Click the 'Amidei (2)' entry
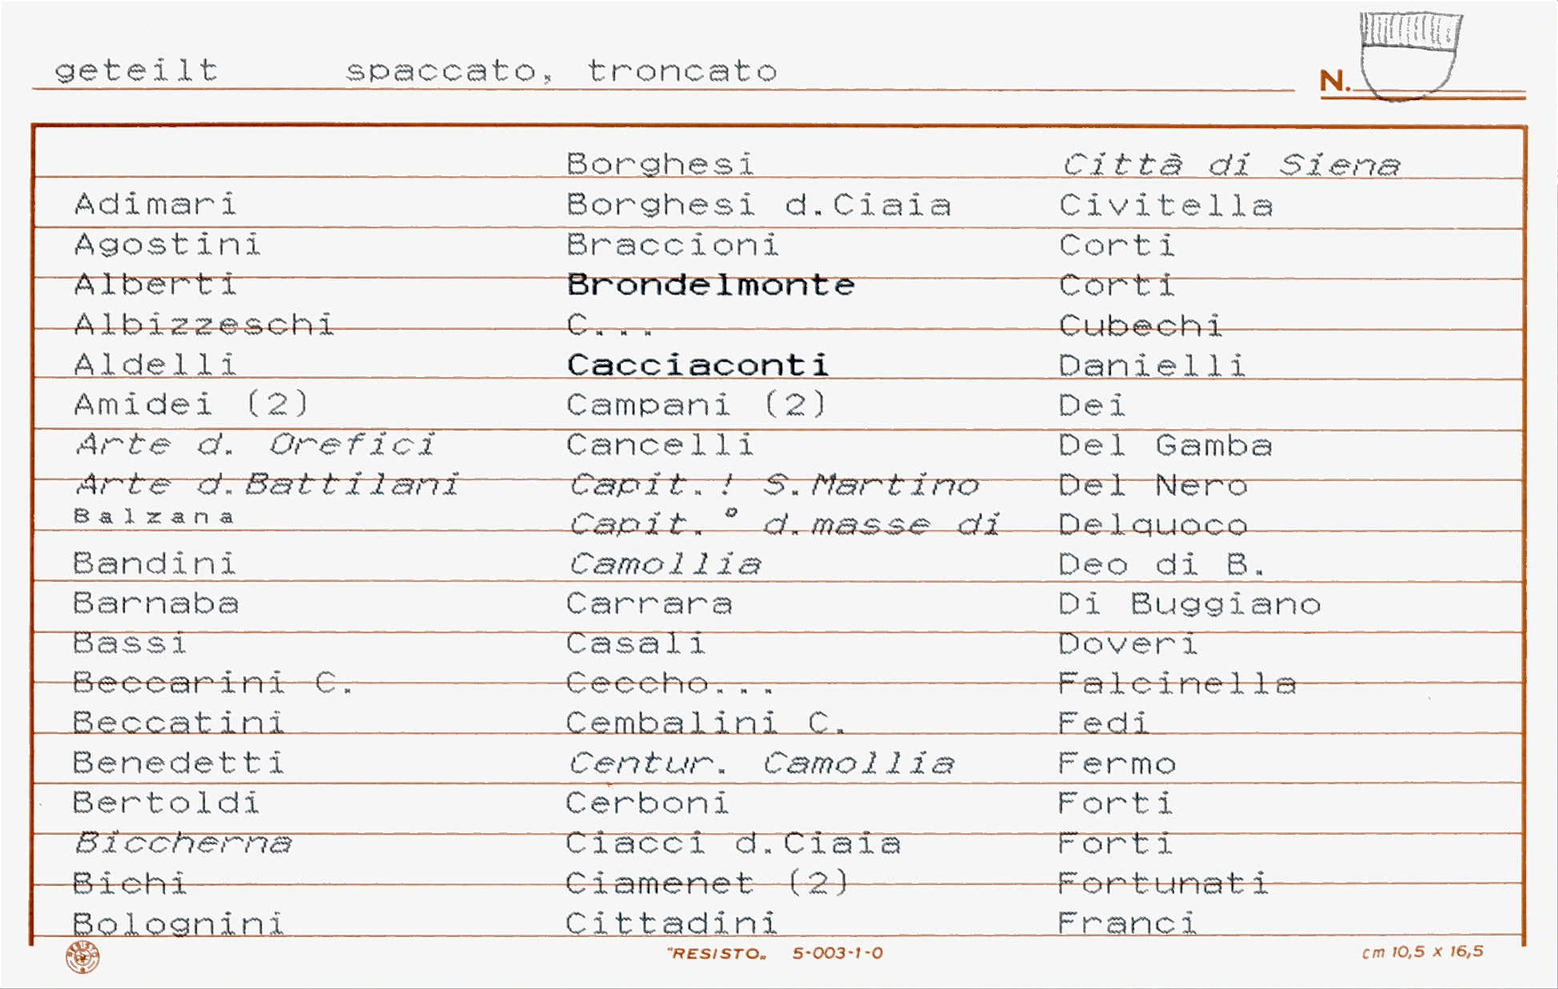Image resolution: width=1558 pixels, height=989 pixels. [x=192, y=404]
